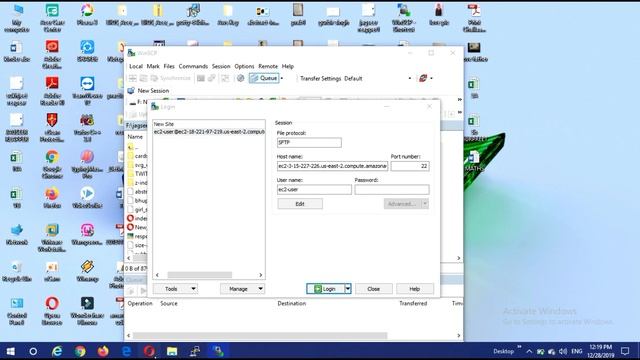The width and height of the screenshot is (640, 360).
Task: Select the New Session tab
Action: coord(148,91)
